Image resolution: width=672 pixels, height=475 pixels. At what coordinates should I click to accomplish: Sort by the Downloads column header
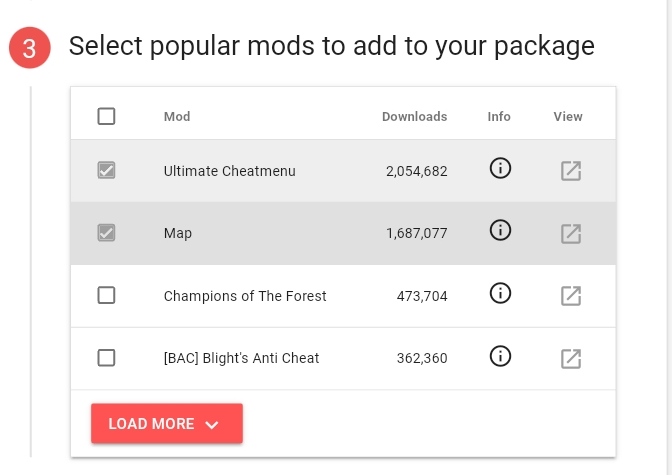click(414, 117)
